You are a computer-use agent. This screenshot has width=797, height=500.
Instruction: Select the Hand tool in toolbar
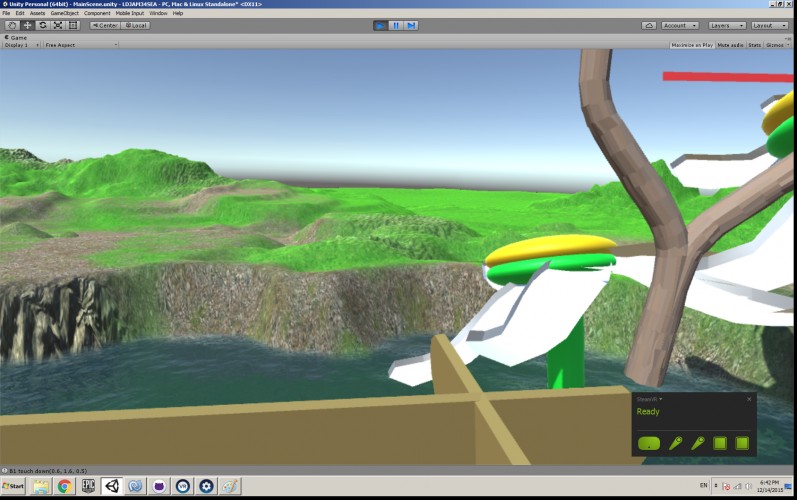(12, 25)
